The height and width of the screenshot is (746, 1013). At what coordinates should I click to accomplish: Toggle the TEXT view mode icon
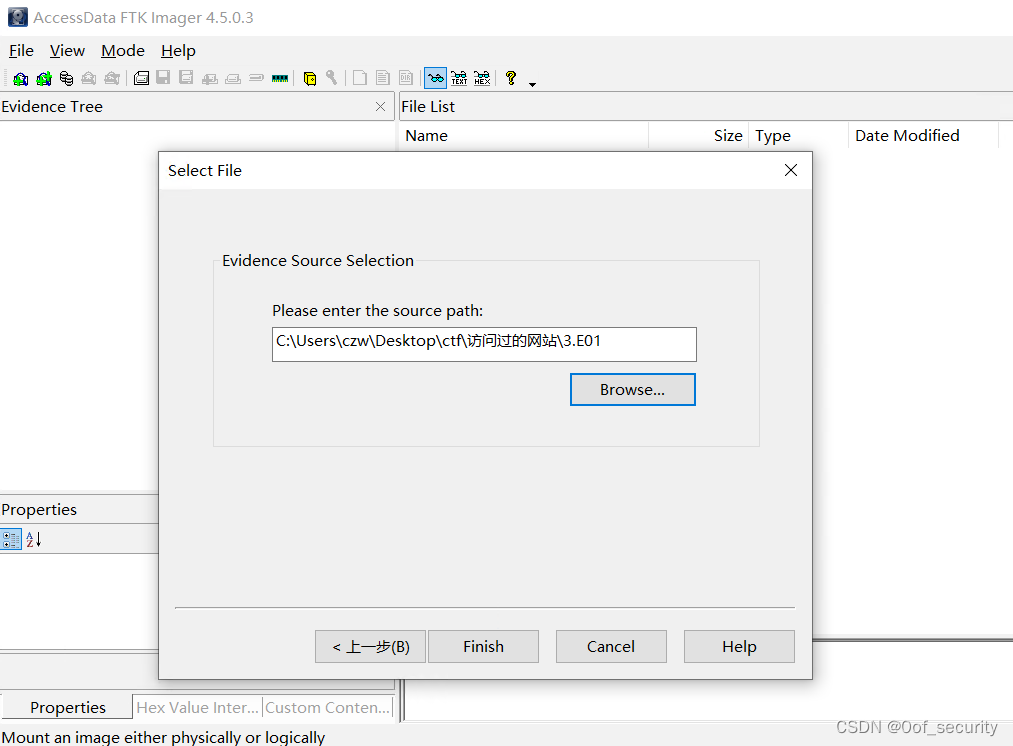[459, 78]
